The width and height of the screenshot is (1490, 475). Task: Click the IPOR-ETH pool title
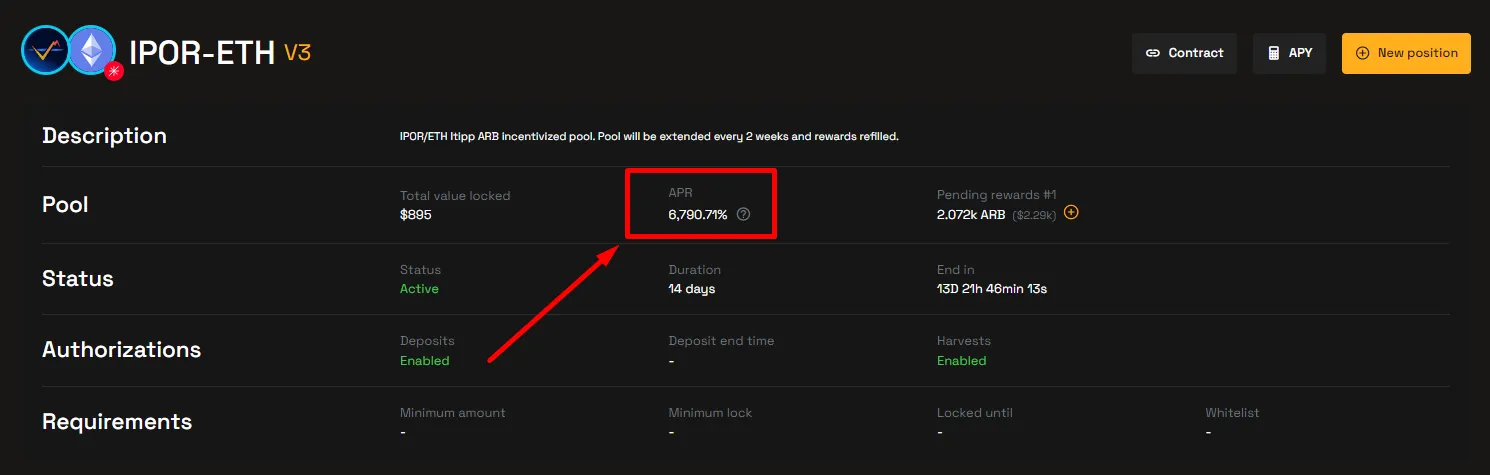tap(202, 53)
